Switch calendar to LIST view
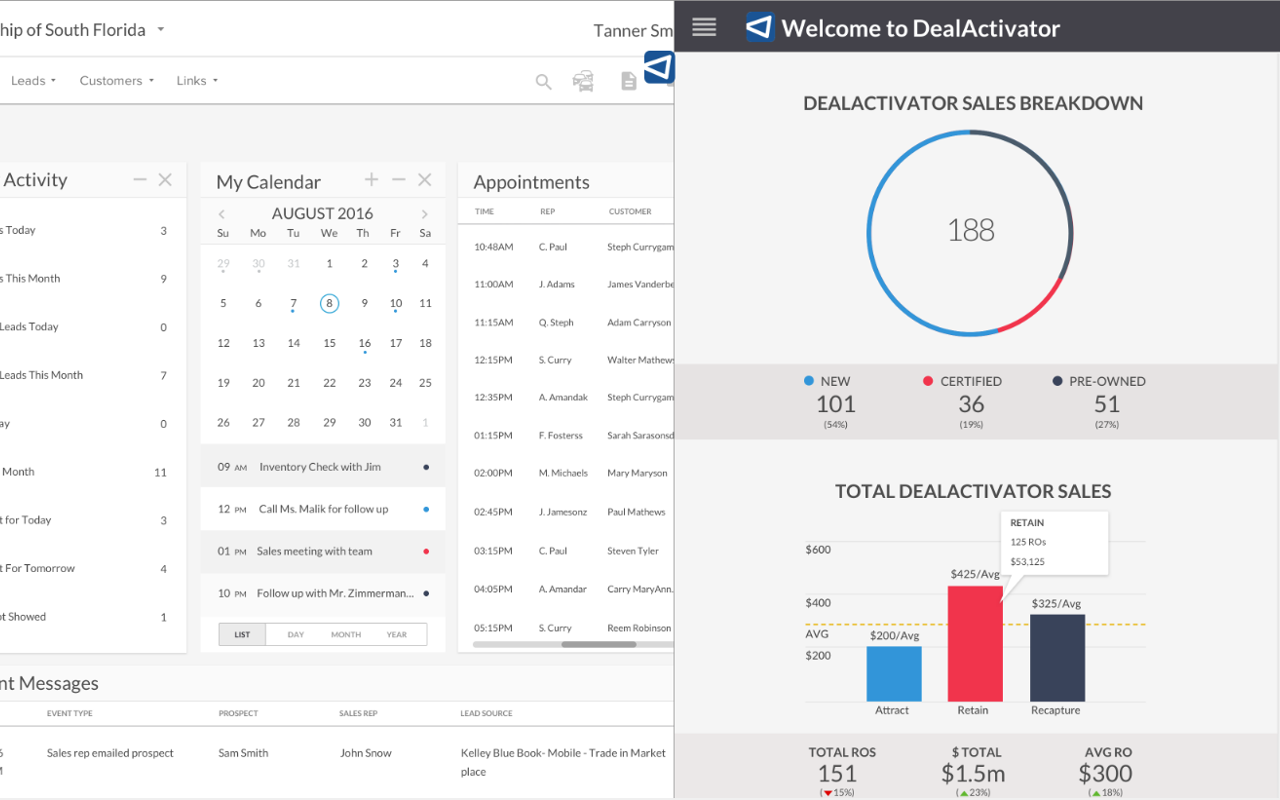 point(242,634)
